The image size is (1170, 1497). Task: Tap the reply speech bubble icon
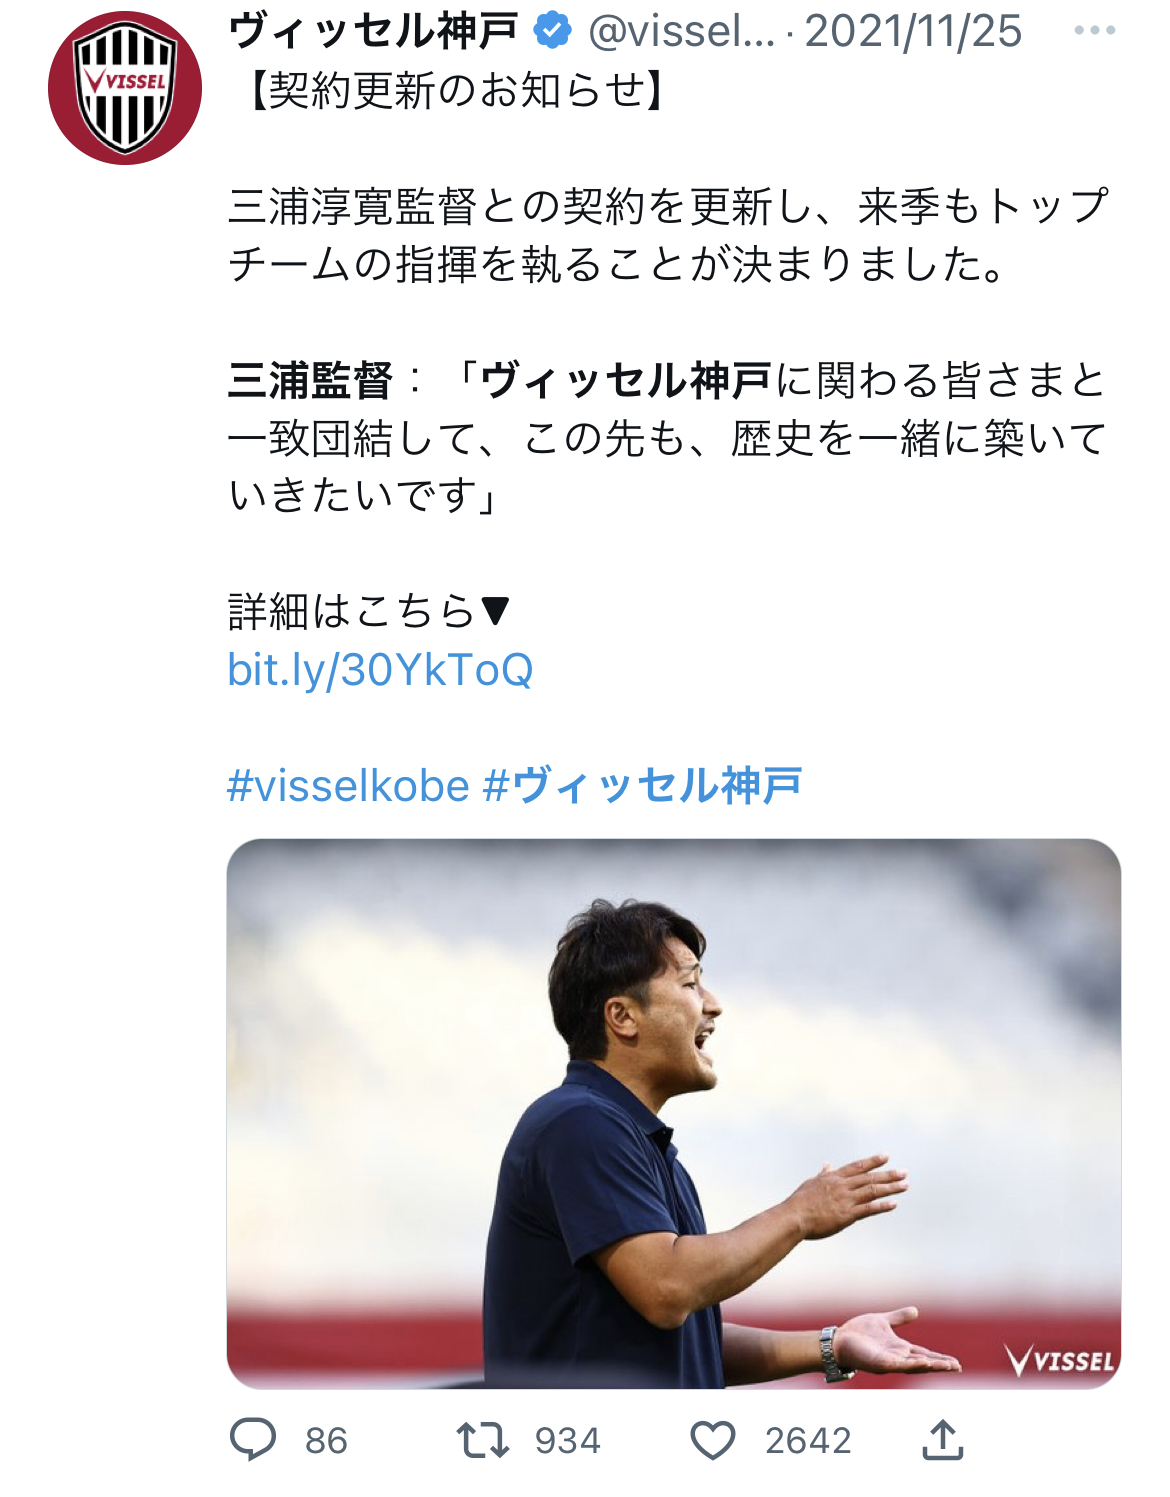[x=253, y=1440]
